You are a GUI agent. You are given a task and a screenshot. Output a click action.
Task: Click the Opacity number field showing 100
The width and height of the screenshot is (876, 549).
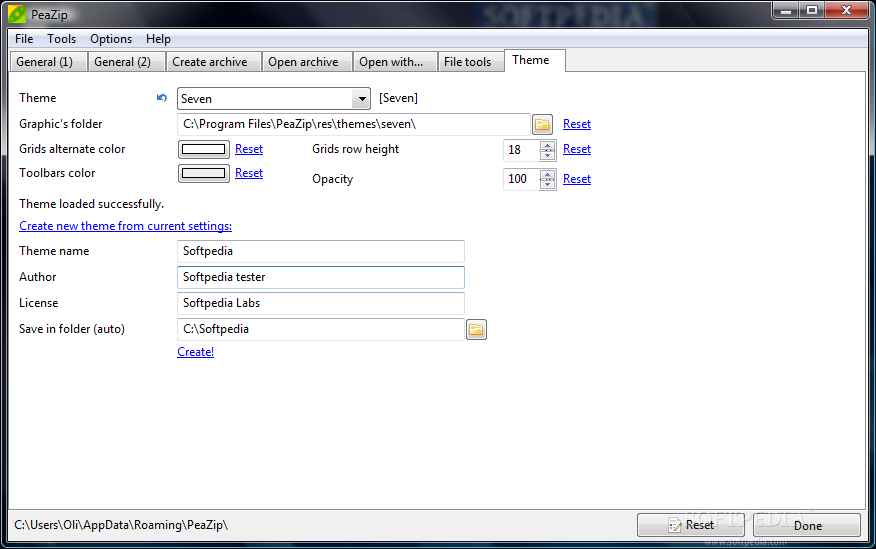pyautogui.click(x=521, y=179)
